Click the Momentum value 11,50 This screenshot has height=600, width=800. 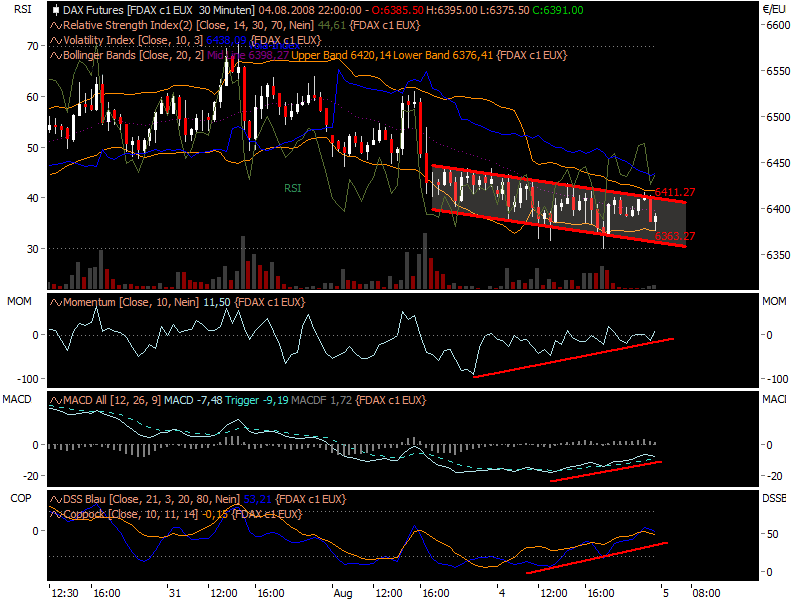tap(217, 302)
